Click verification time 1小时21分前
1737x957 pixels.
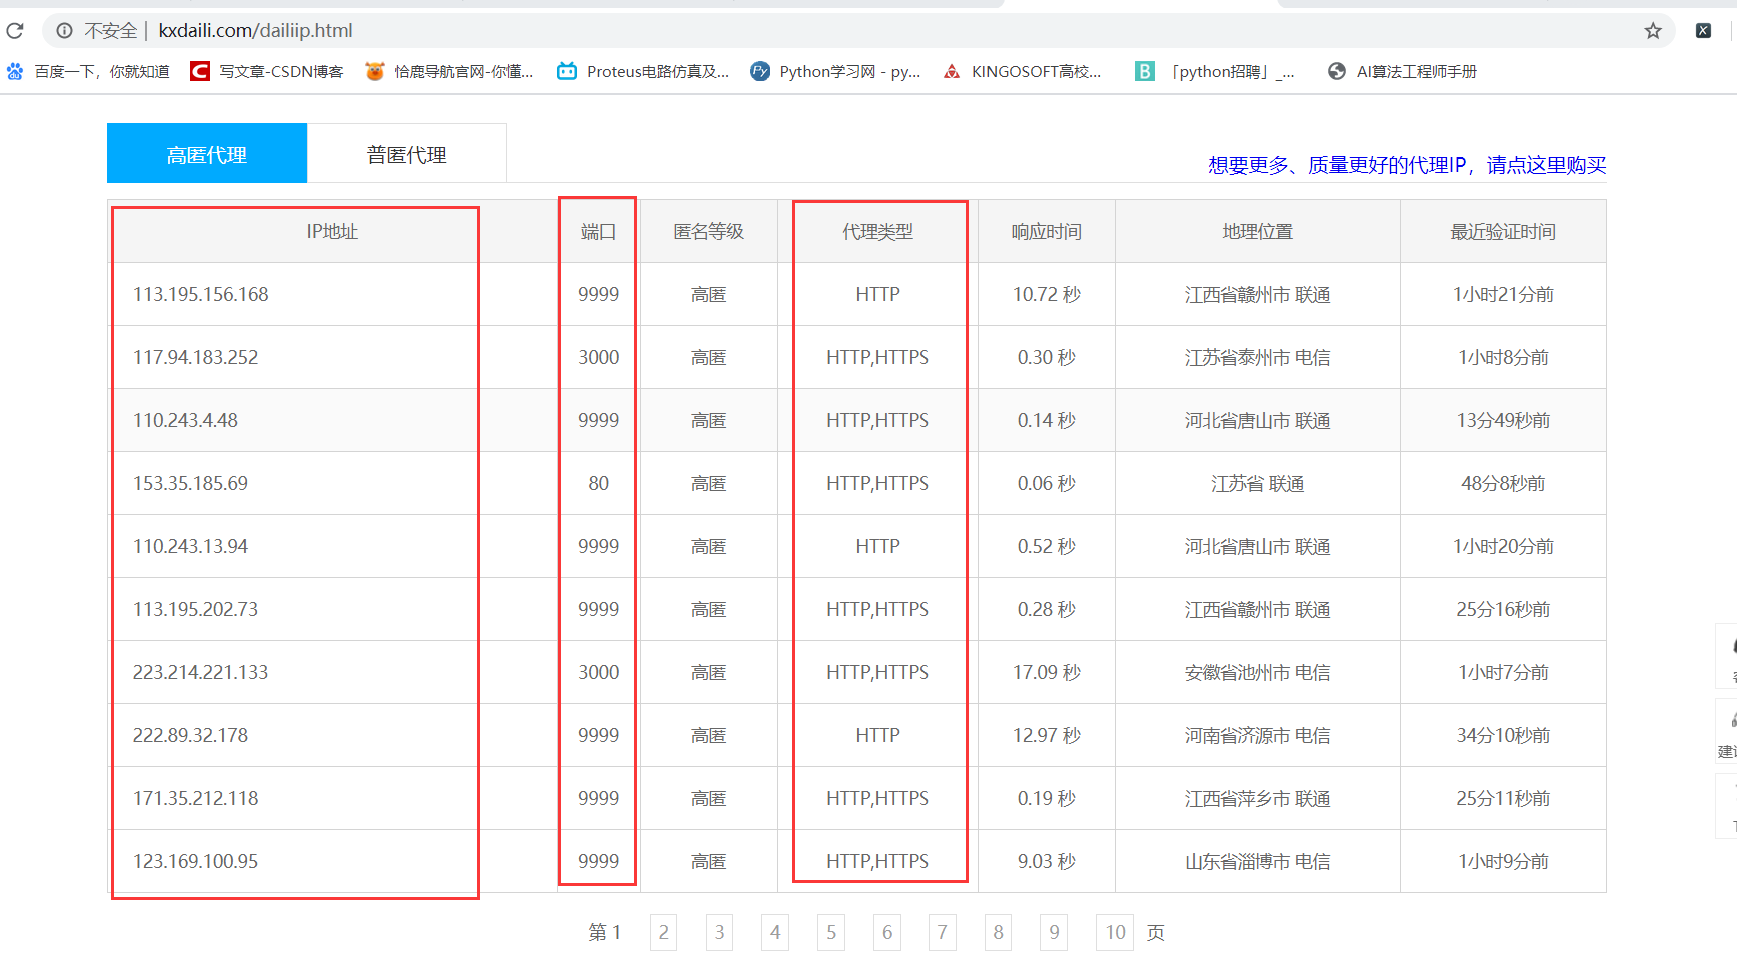[1503, 294]
